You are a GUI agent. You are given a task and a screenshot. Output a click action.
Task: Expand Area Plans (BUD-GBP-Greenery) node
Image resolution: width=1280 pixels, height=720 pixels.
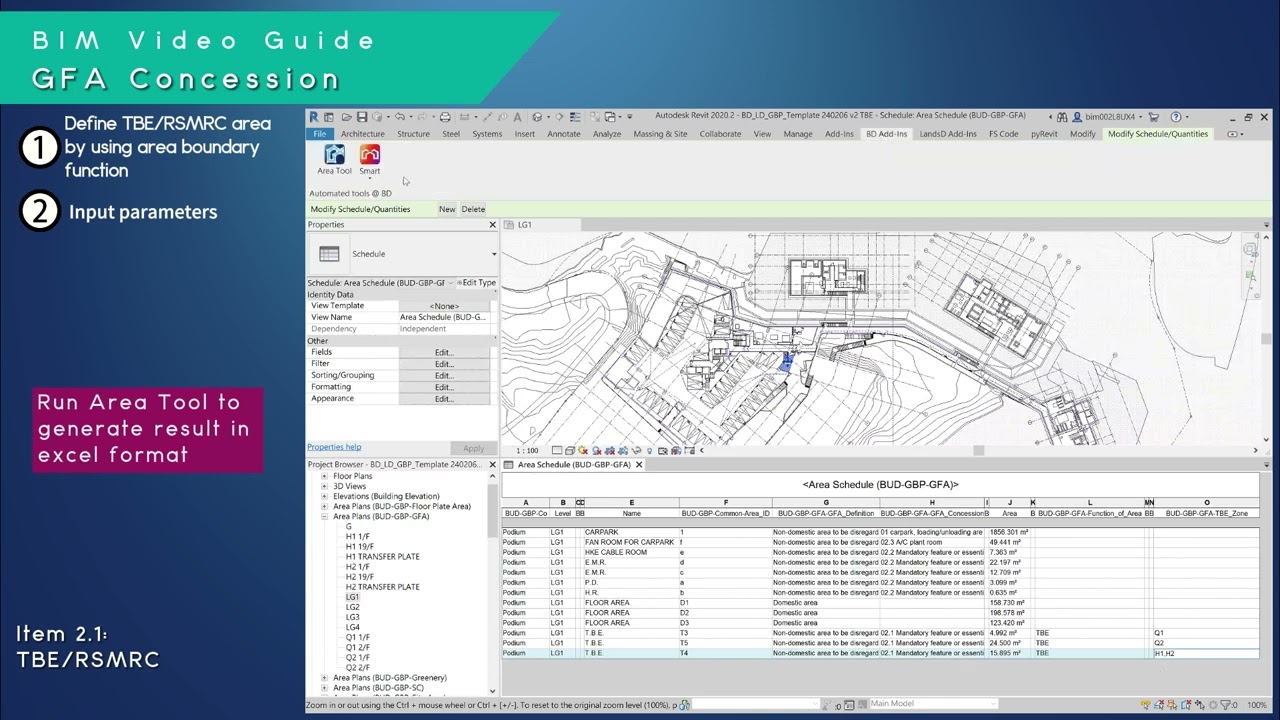pos(324,678)
